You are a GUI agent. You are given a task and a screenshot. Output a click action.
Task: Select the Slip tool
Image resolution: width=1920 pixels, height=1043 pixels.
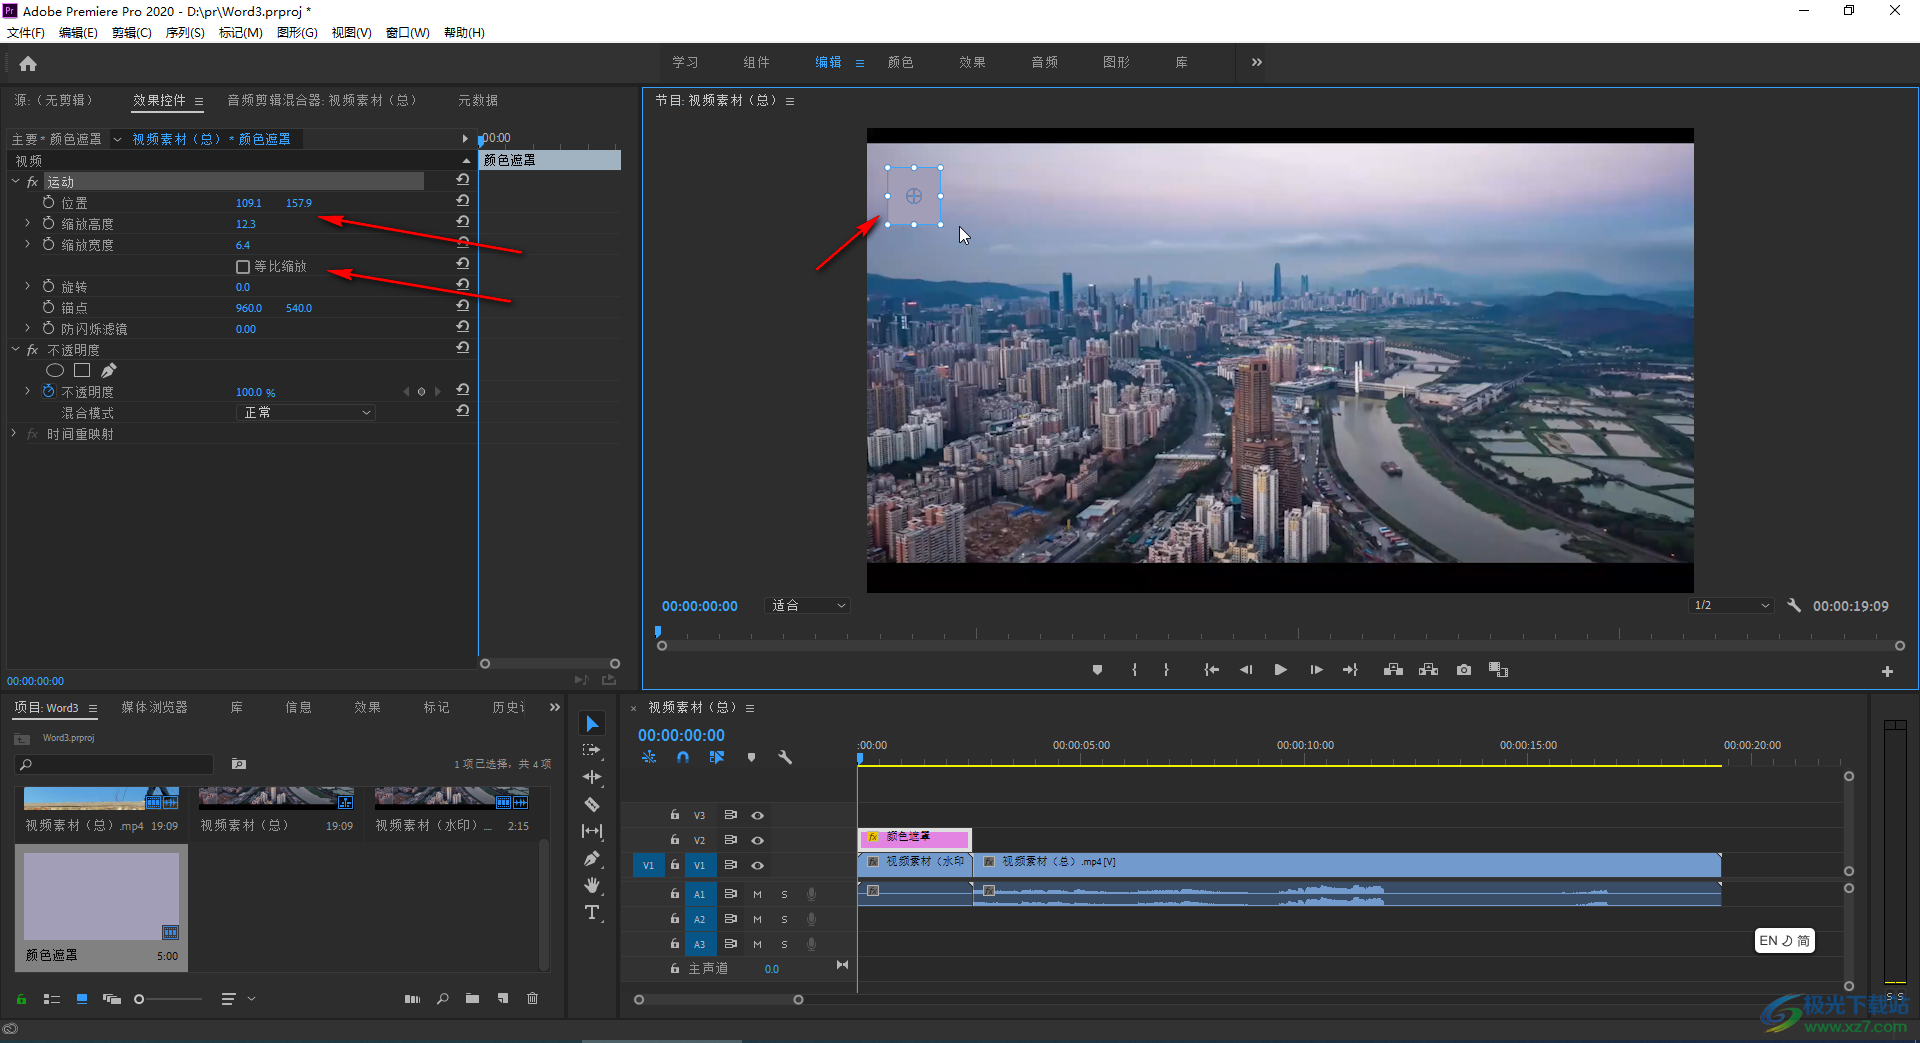pyautogui.click(x=592, y=831)
